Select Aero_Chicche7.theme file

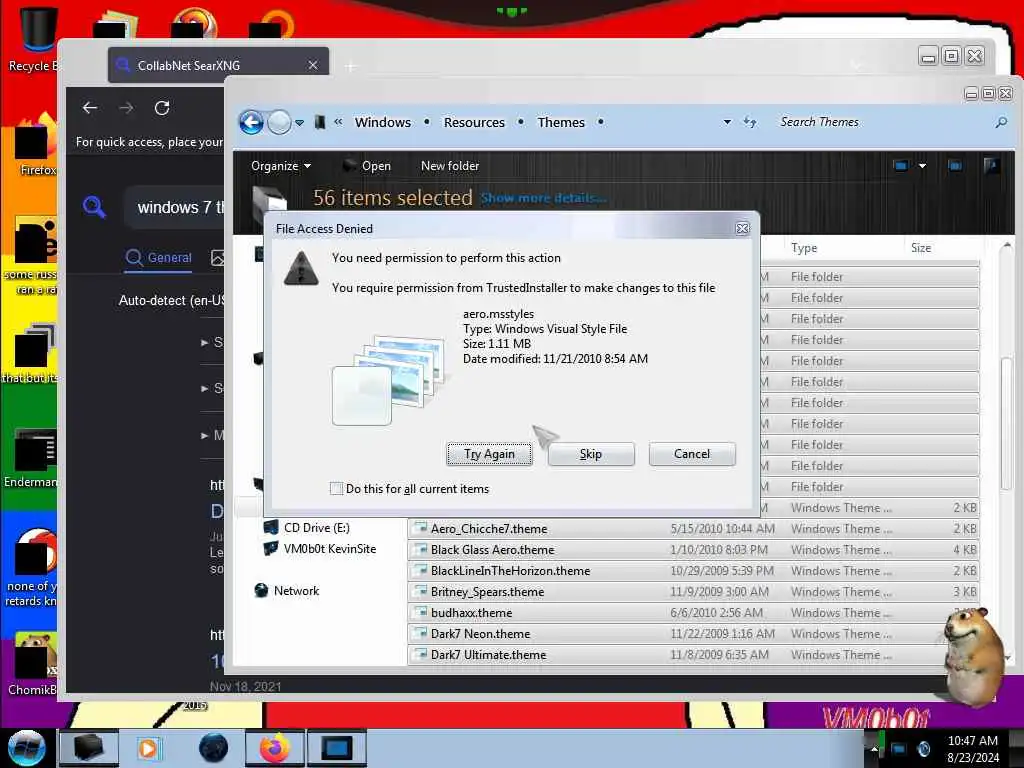(x=694, y=529)
